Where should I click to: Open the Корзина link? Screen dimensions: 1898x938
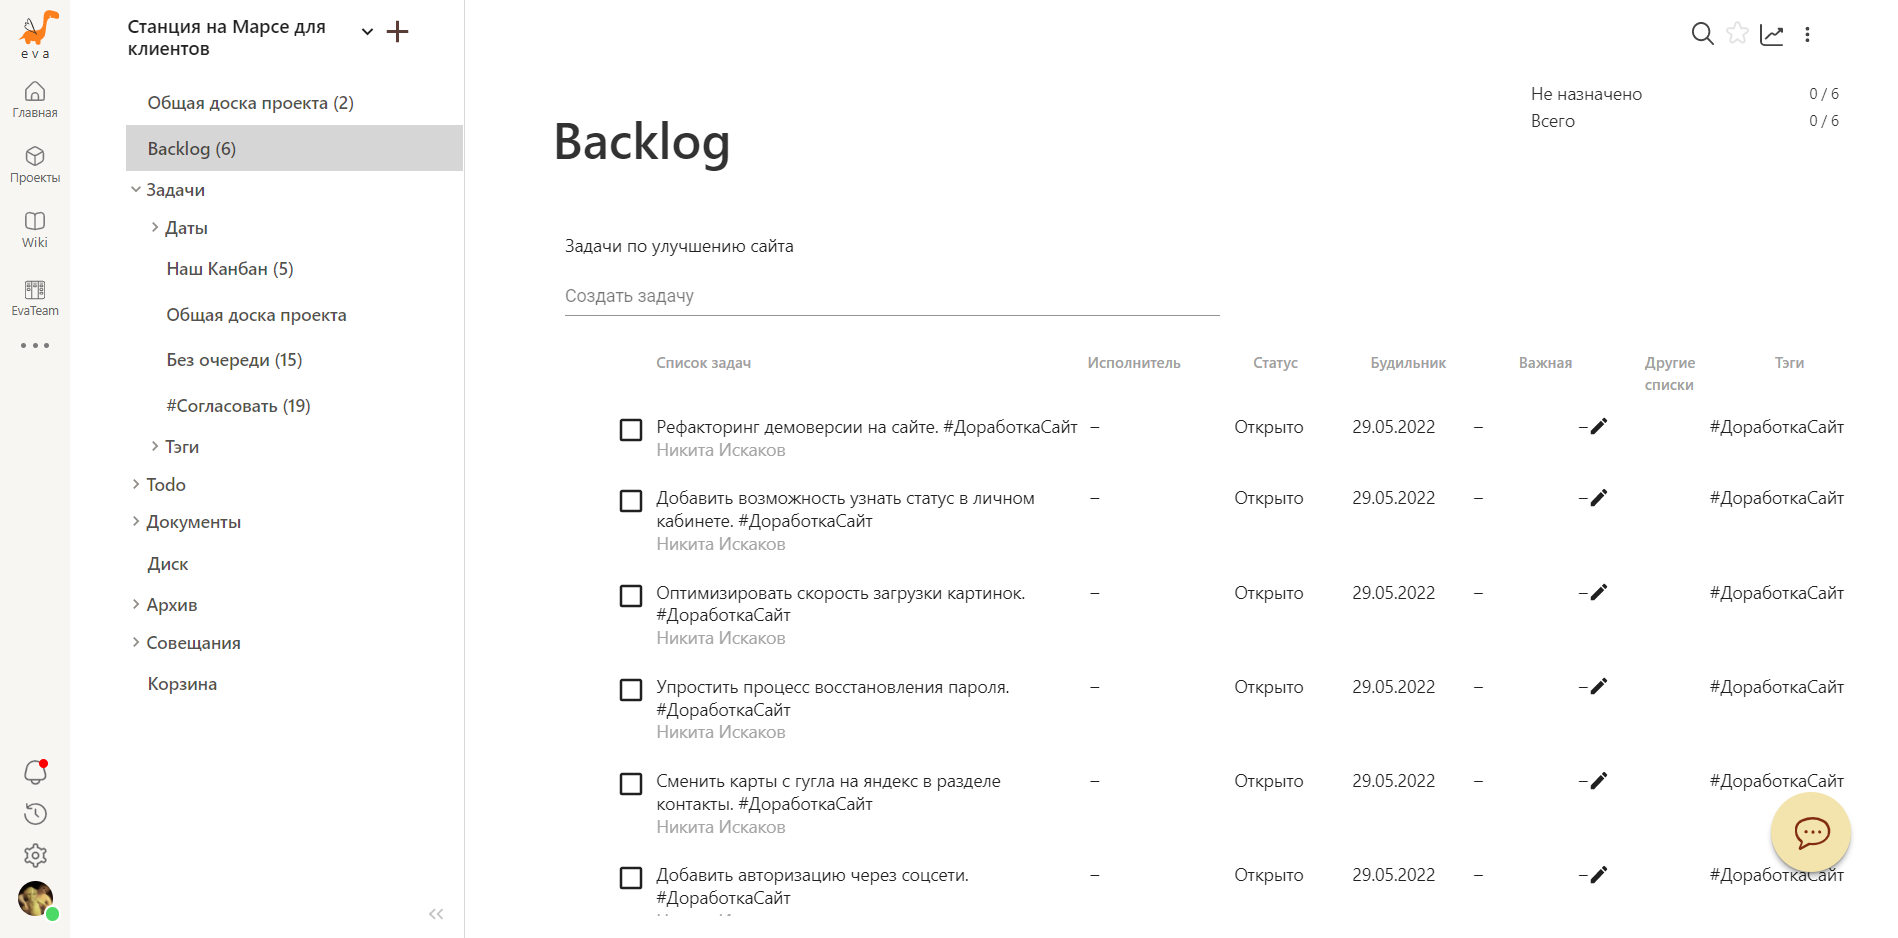coord(182,684)
